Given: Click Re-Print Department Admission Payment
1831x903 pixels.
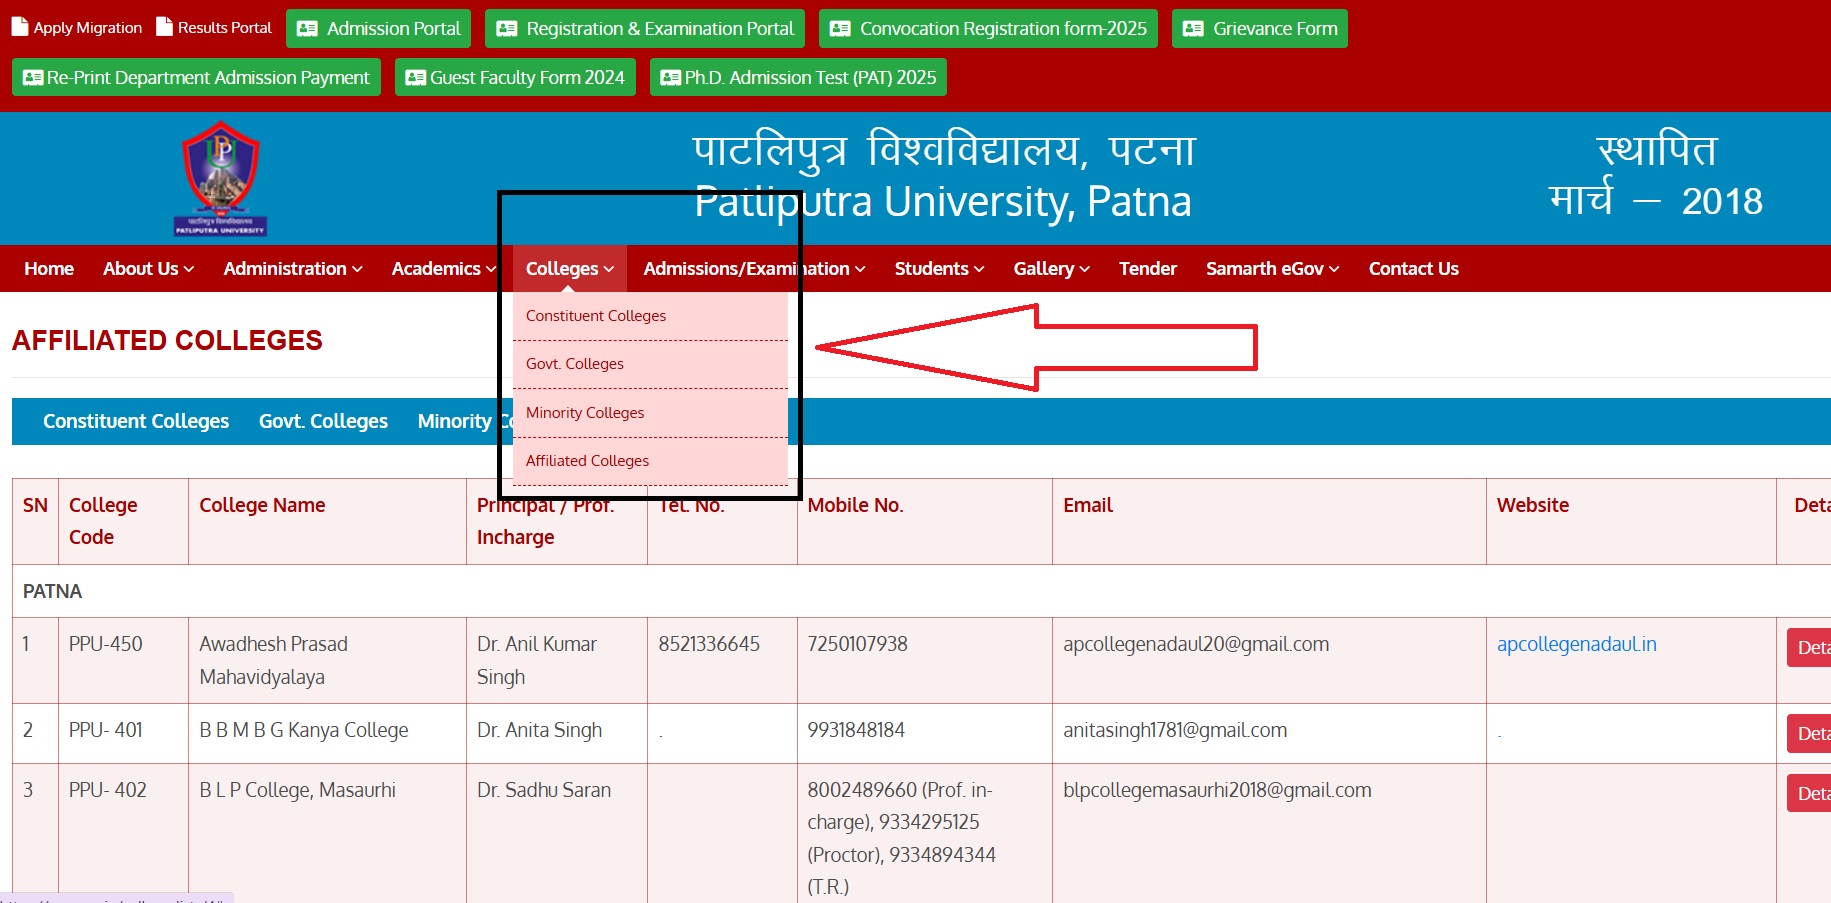Looking at the screenshot, I should coord(196,78).
